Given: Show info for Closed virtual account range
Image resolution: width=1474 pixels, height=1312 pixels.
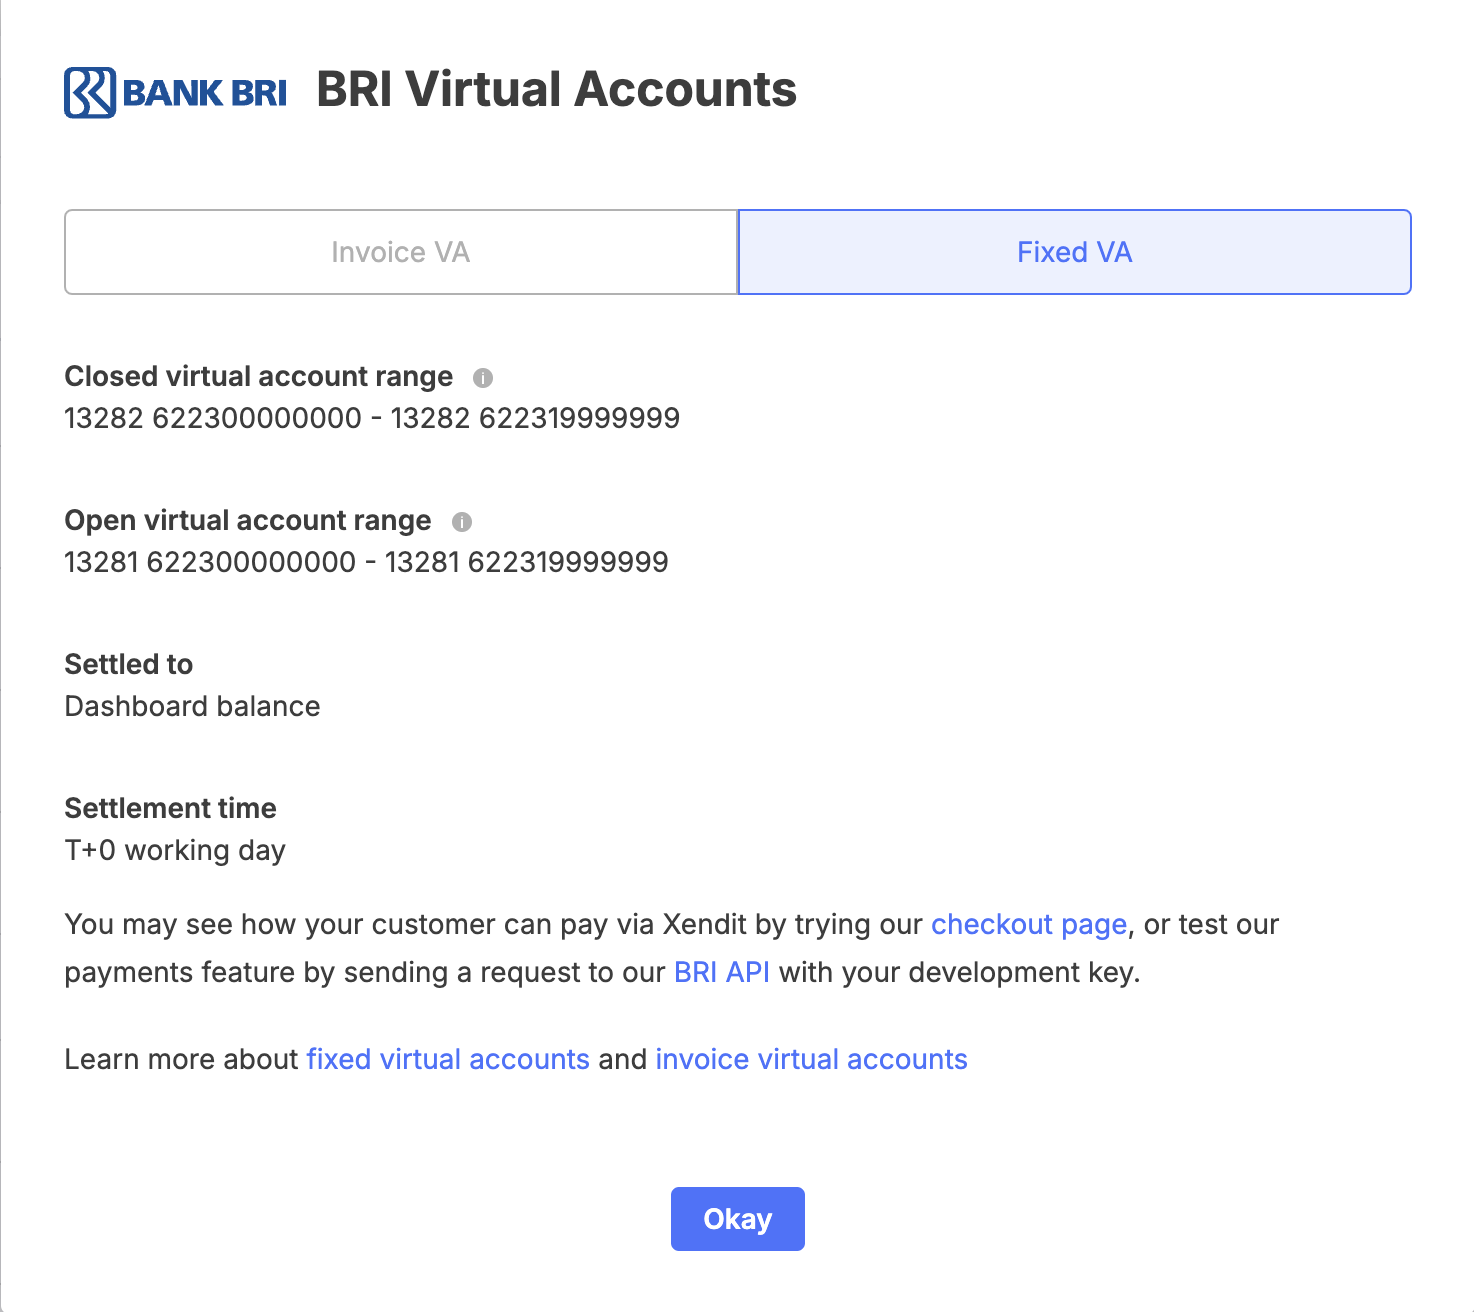Looking at the screenshot, I should coord(483,378).
